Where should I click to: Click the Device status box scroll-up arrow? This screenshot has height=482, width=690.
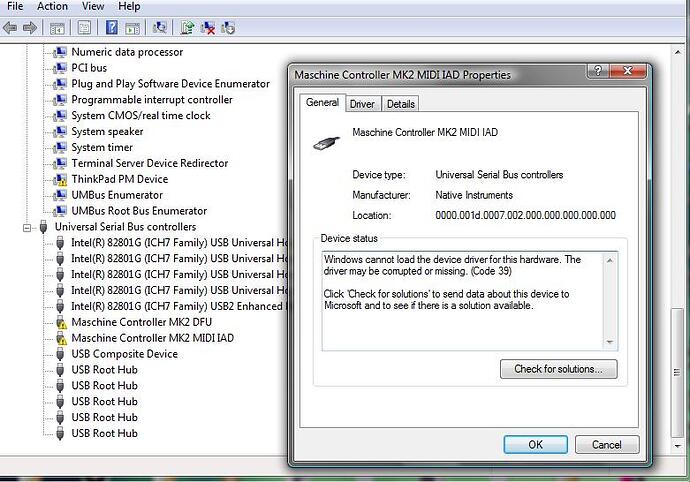(610, 261)
